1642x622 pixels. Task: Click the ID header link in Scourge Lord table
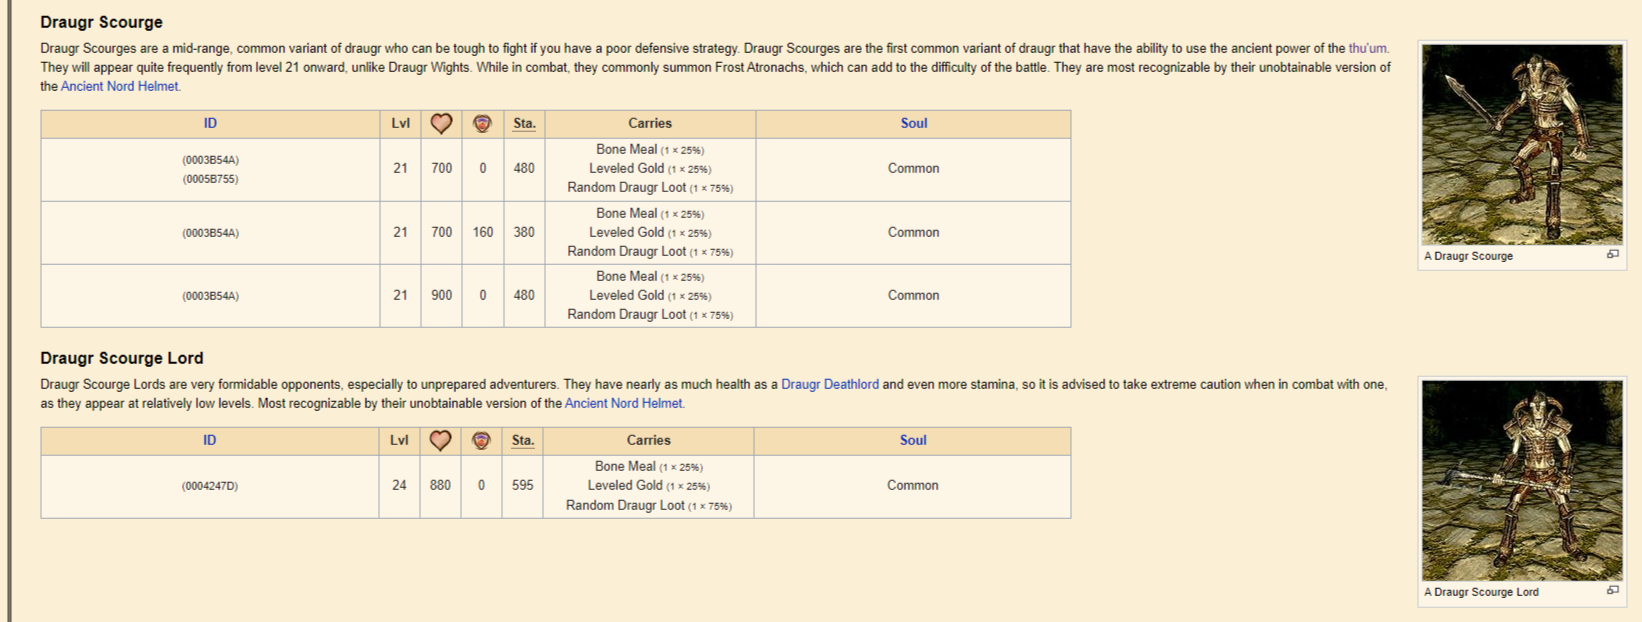[209, 440]
